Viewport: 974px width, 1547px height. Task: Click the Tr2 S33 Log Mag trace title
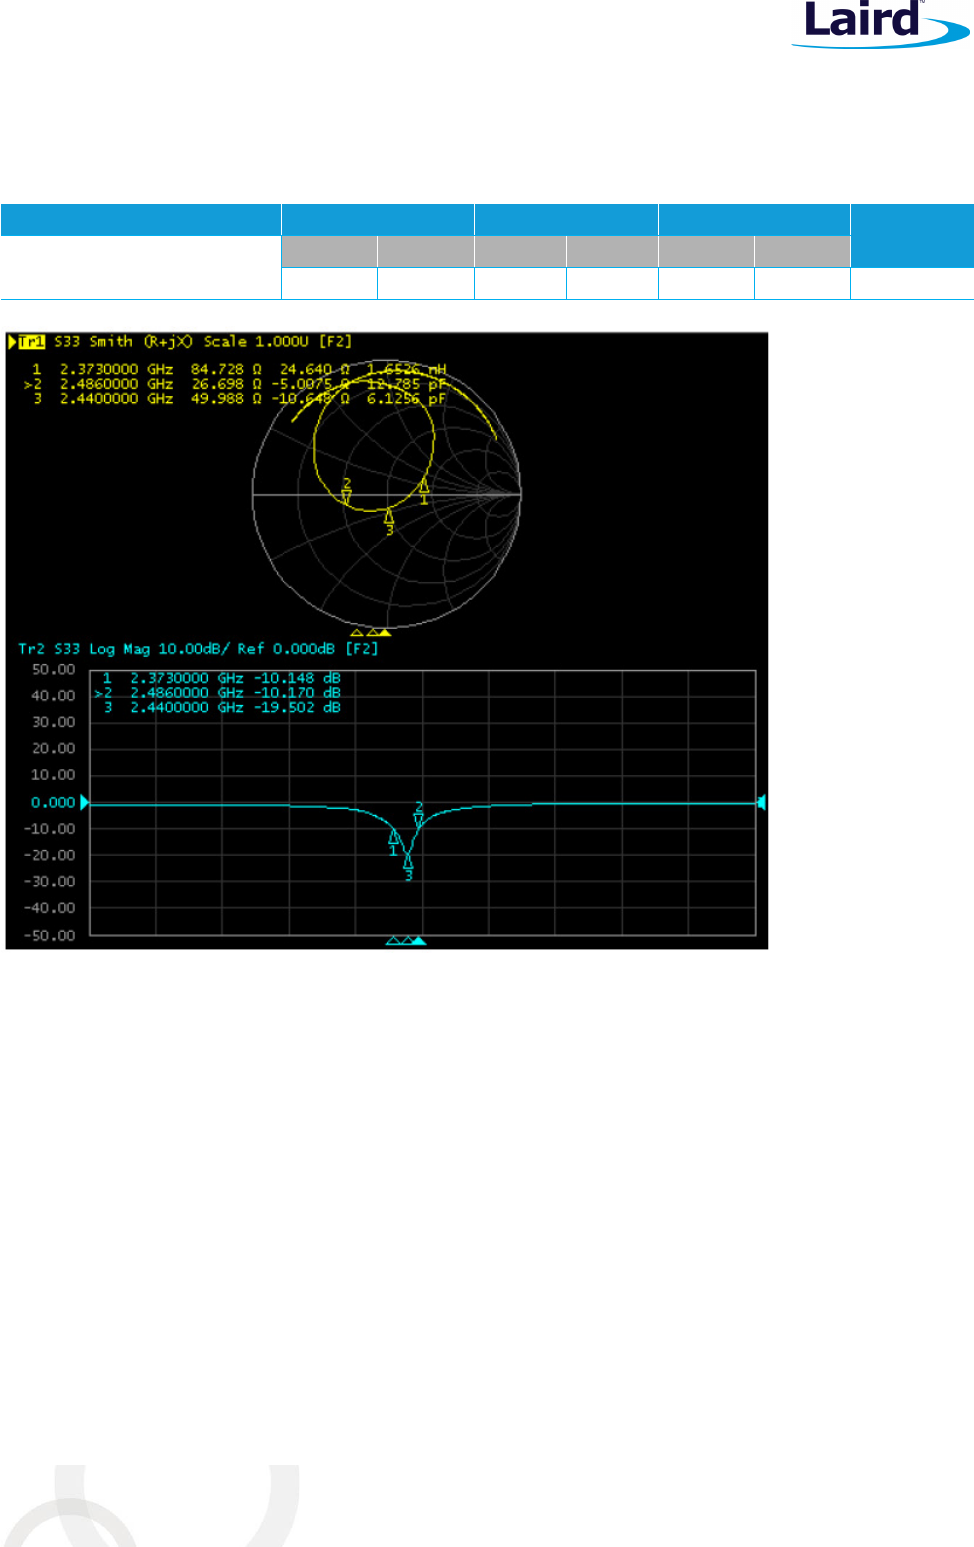(198, 649)
